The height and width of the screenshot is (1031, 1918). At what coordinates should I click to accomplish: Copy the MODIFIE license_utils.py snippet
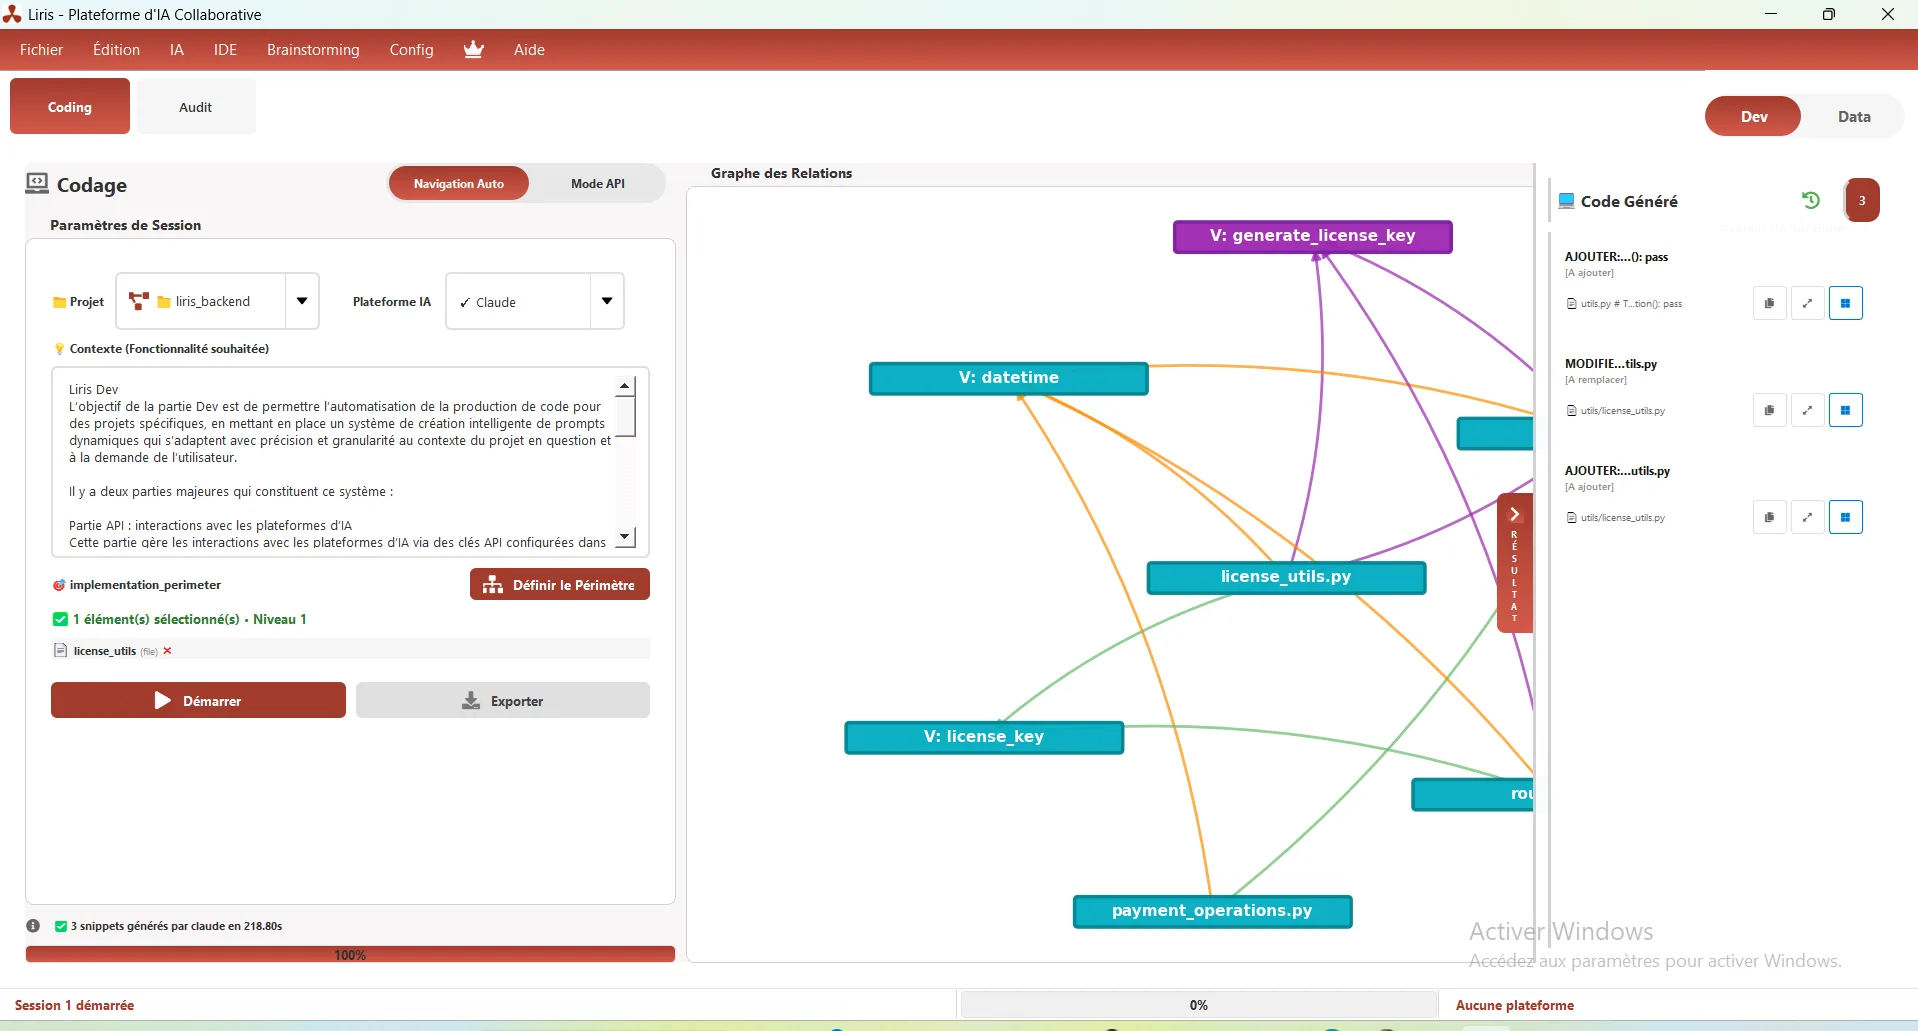coord(1769,410)
